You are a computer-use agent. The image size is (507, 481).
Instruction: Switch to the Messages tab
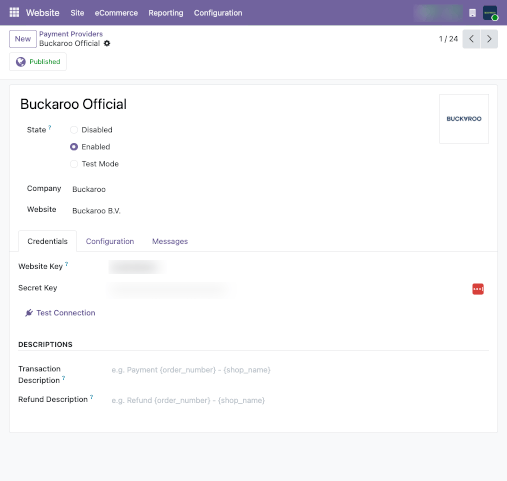coord(170,241)
